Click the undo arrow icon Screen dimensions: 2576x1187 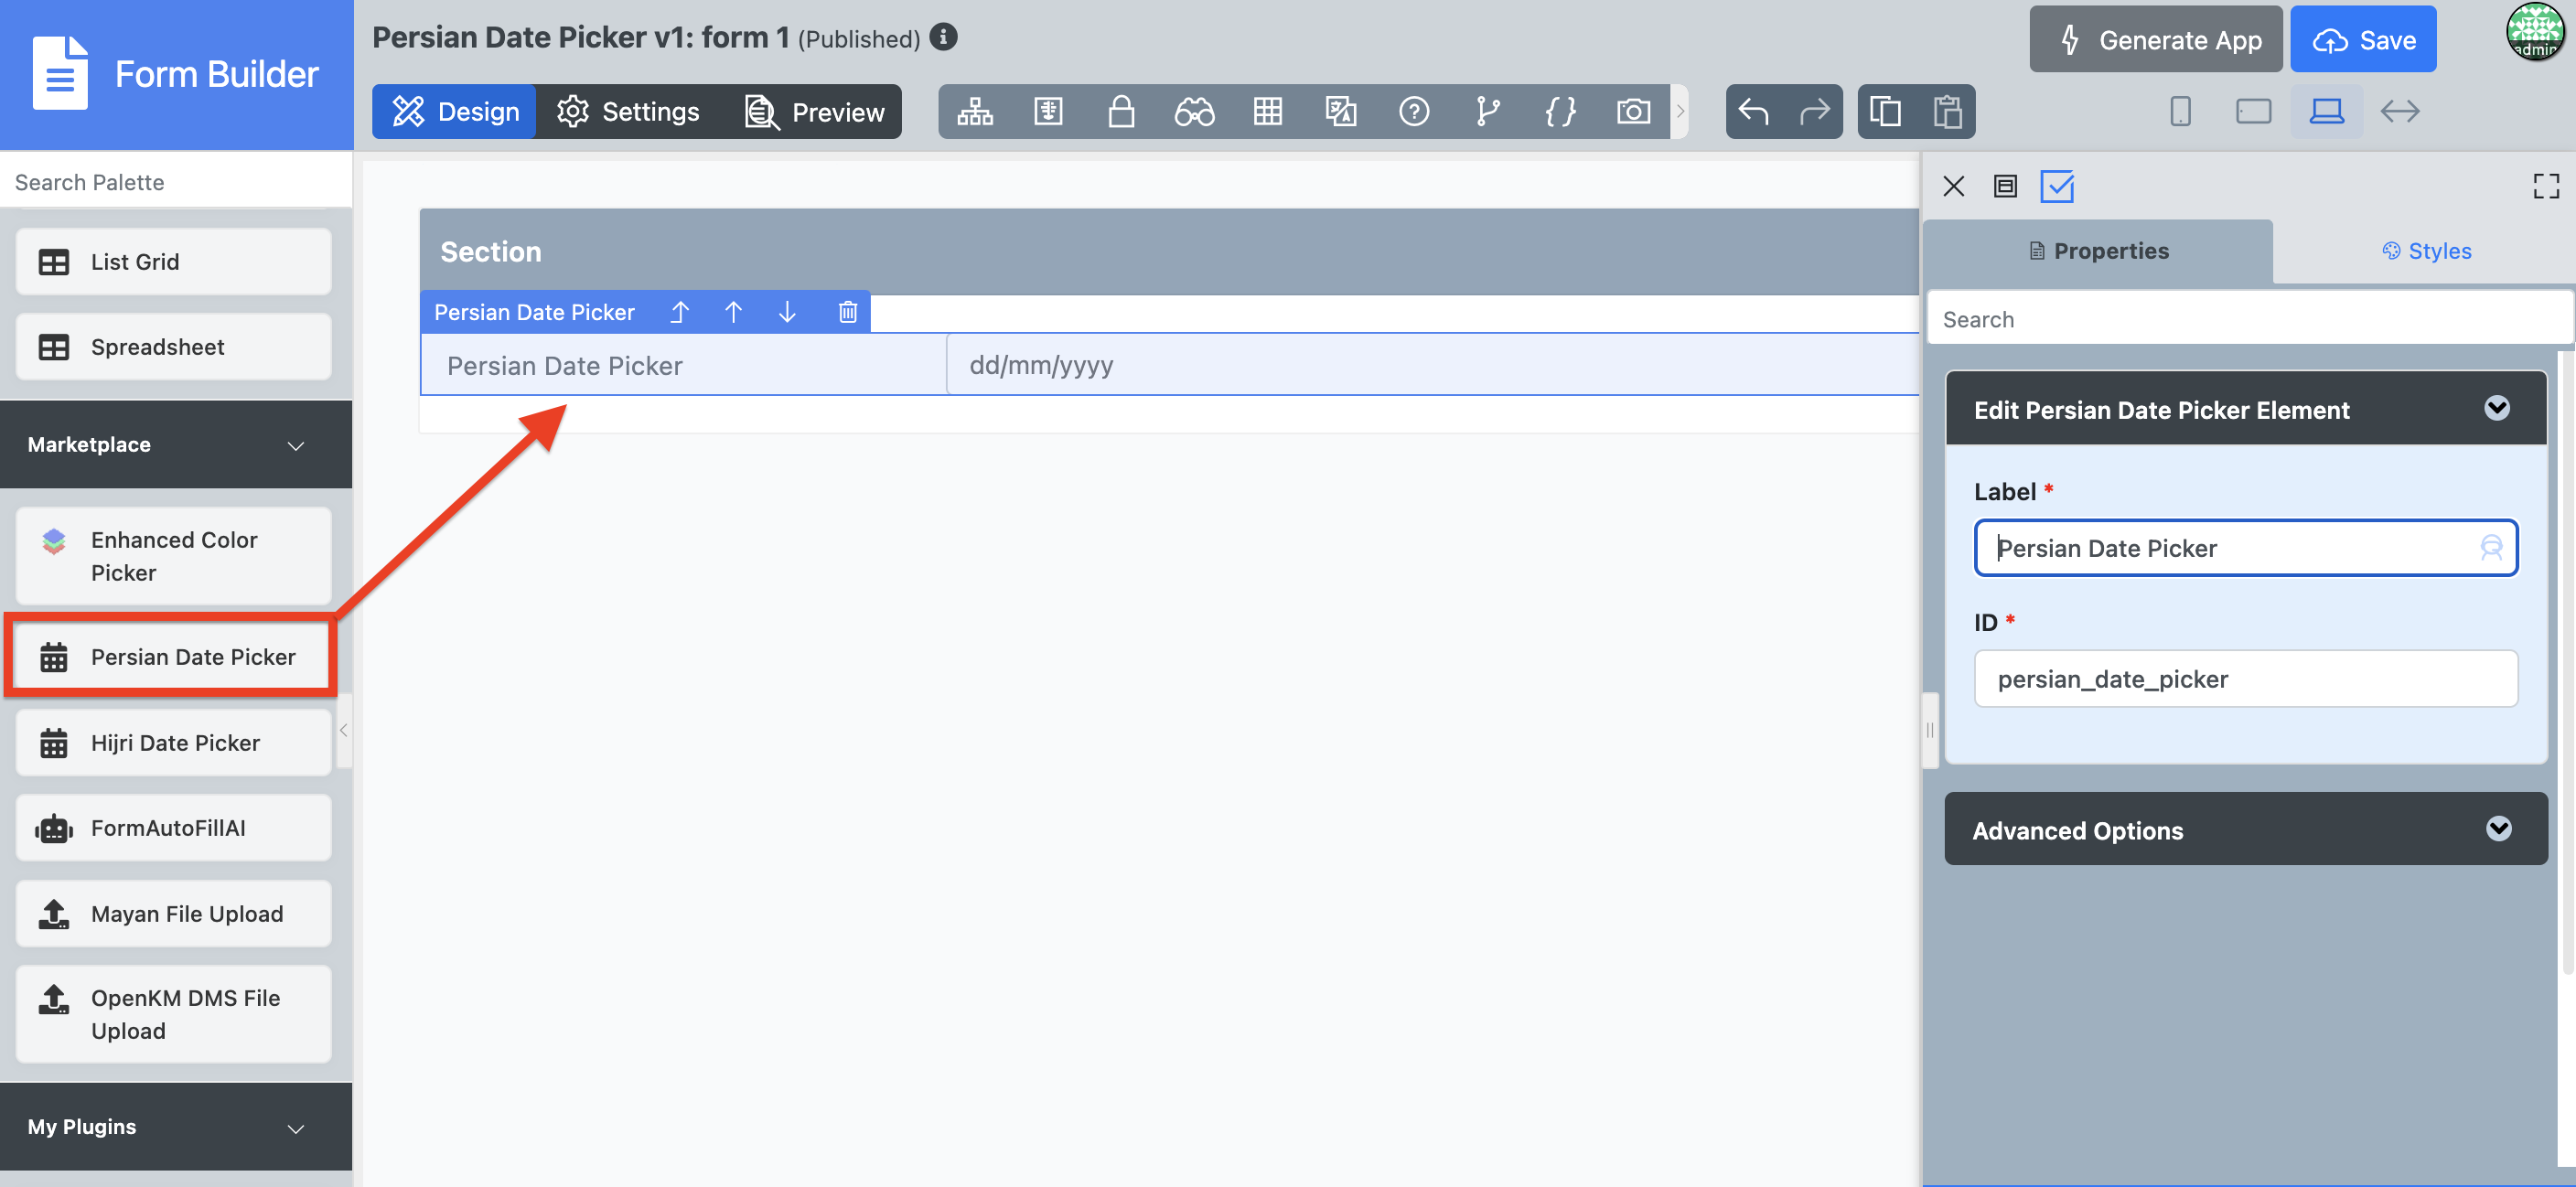[x=1754, y=111]
